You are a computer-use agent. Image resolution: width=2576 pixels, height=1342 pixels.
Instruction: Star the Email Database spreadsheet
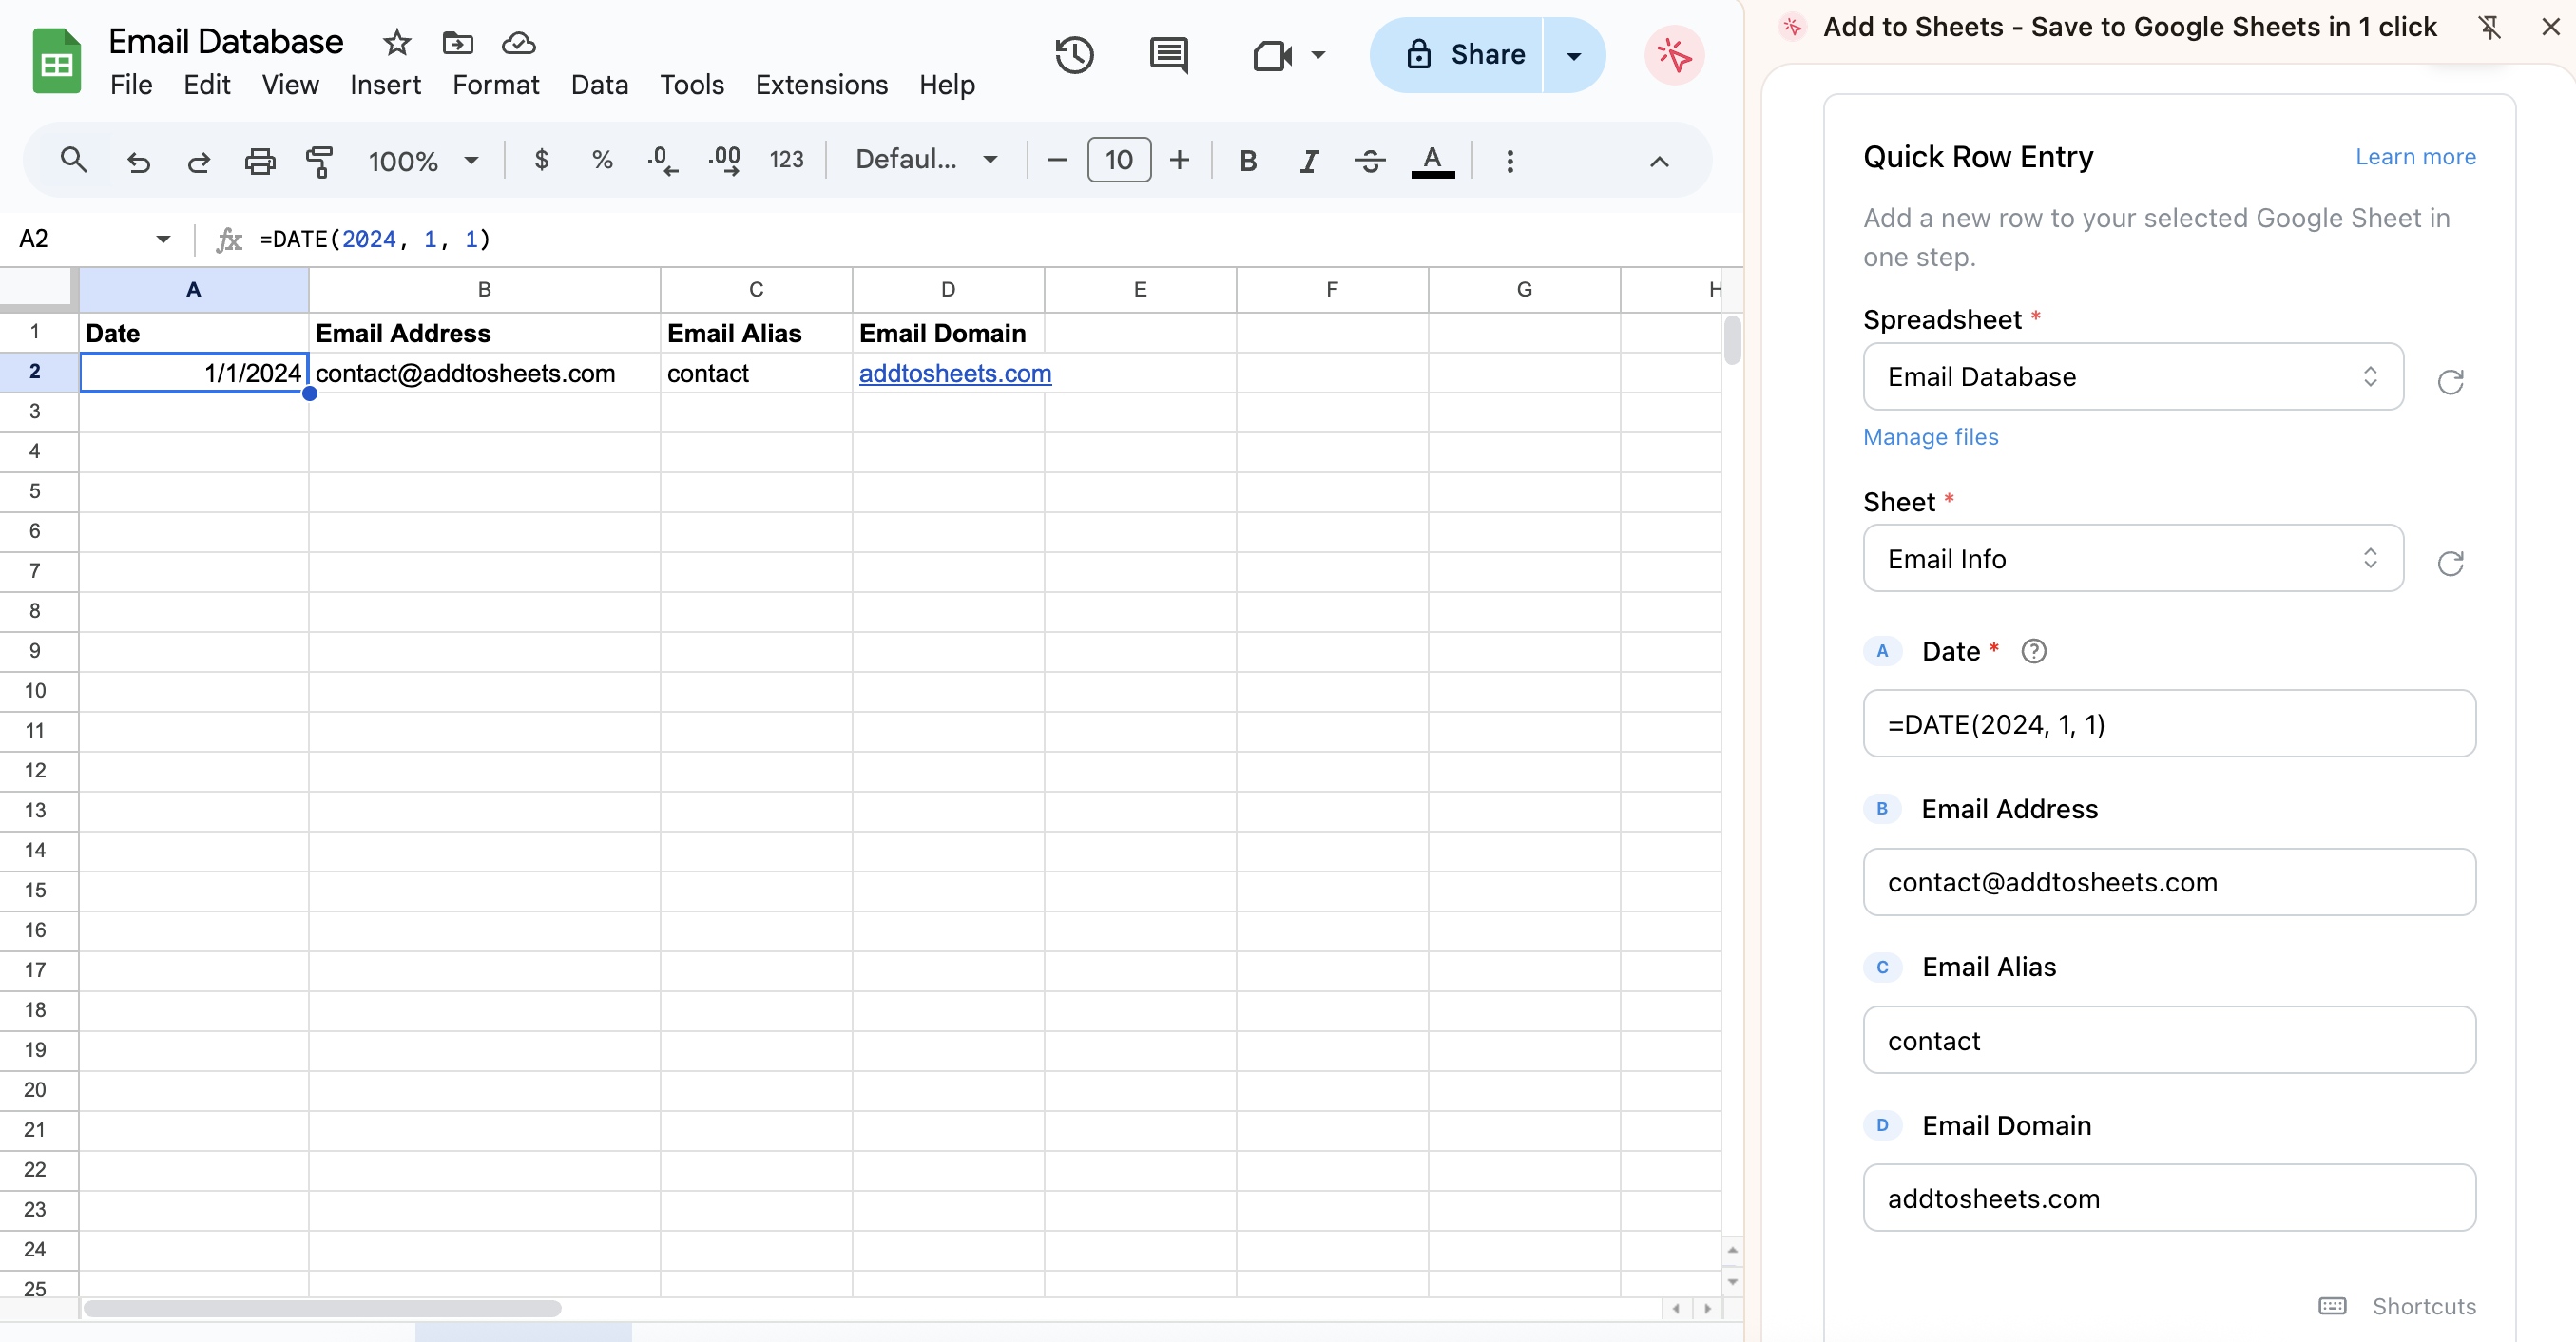(396, 43)
